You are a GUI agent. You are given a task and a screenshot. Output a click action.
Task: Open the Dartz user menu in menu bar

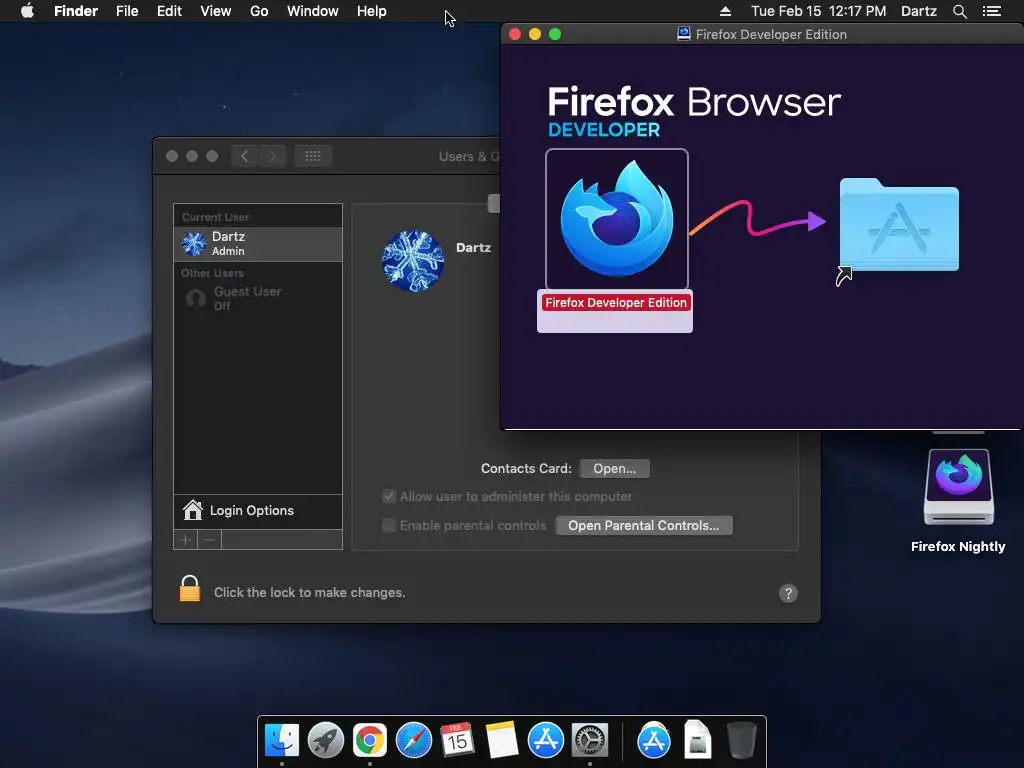(x=918, y=11)
